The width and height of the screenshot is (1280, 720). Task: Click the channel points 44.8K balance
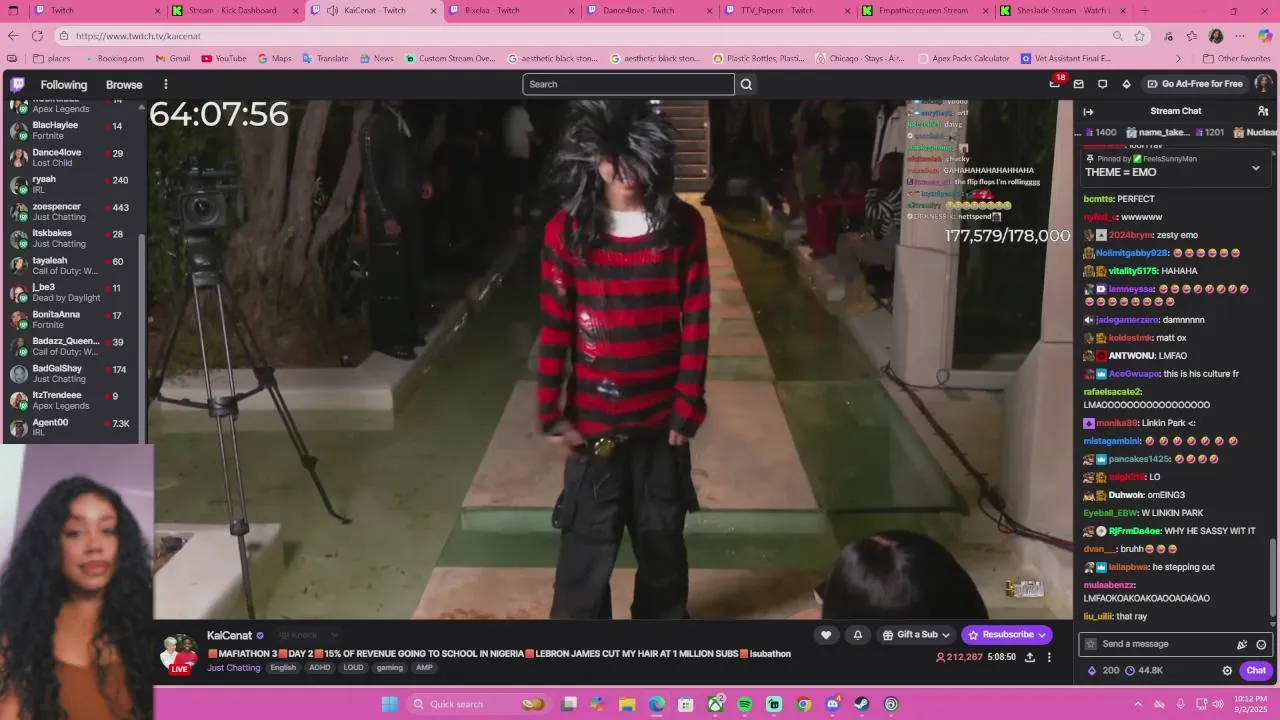[1144, 670]
